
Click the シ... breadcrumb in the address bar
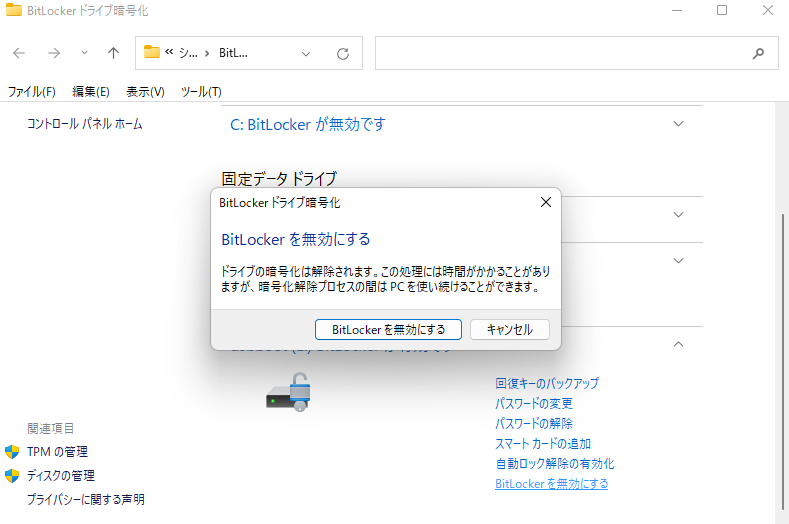coord(188,53)
